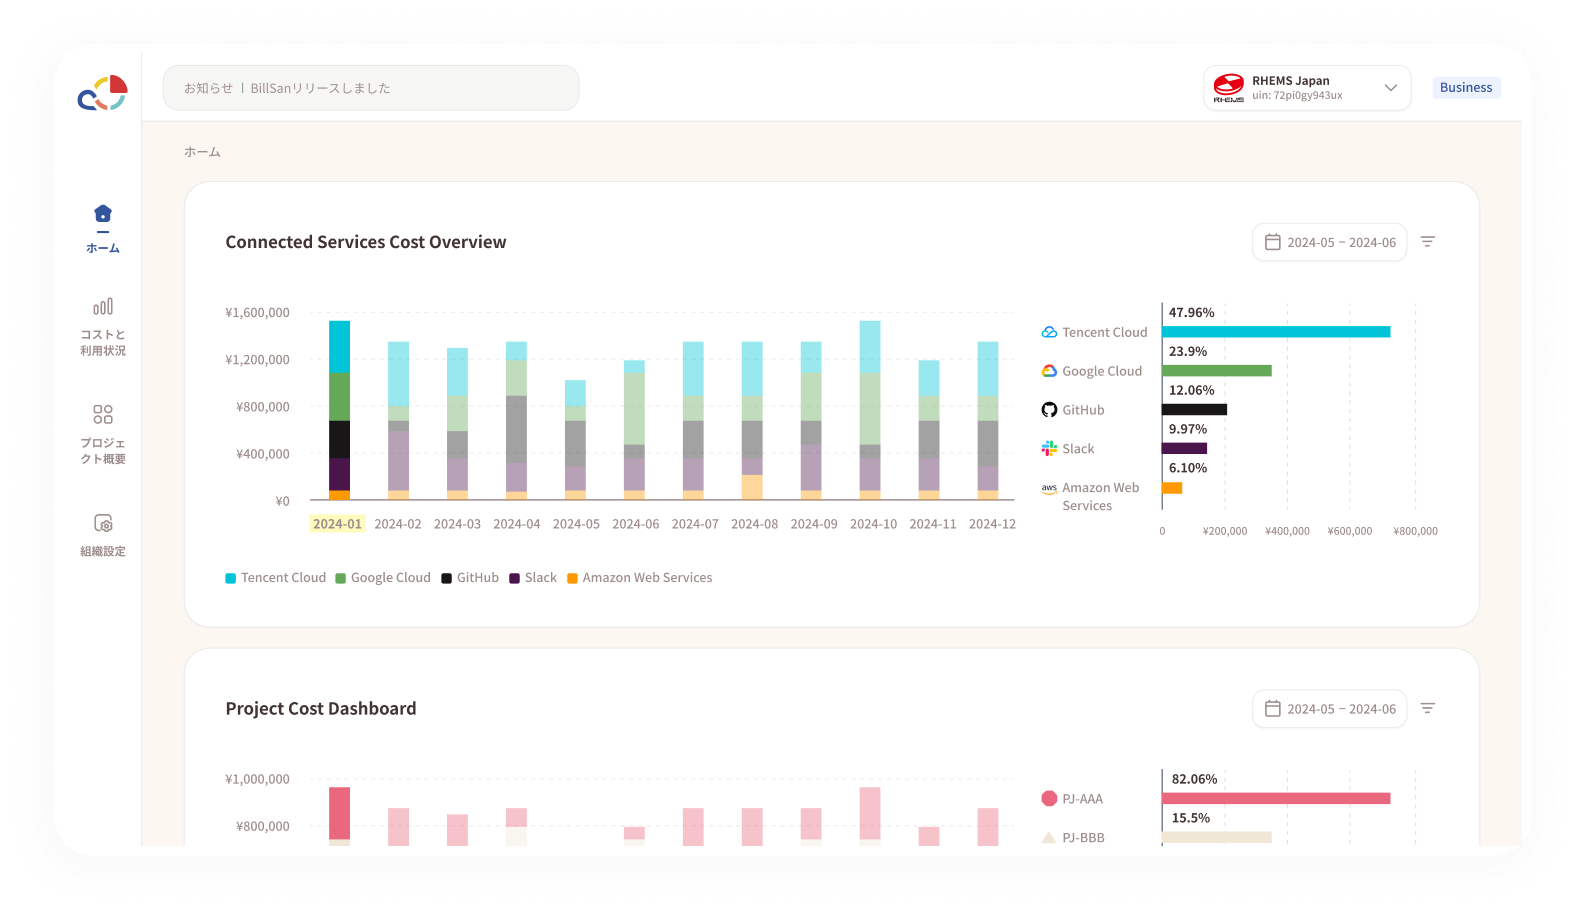Click the BillSan logo in sidebar
Image resolution: width=1577 pixels, height=911 pixels.
(x=102, y=93)
